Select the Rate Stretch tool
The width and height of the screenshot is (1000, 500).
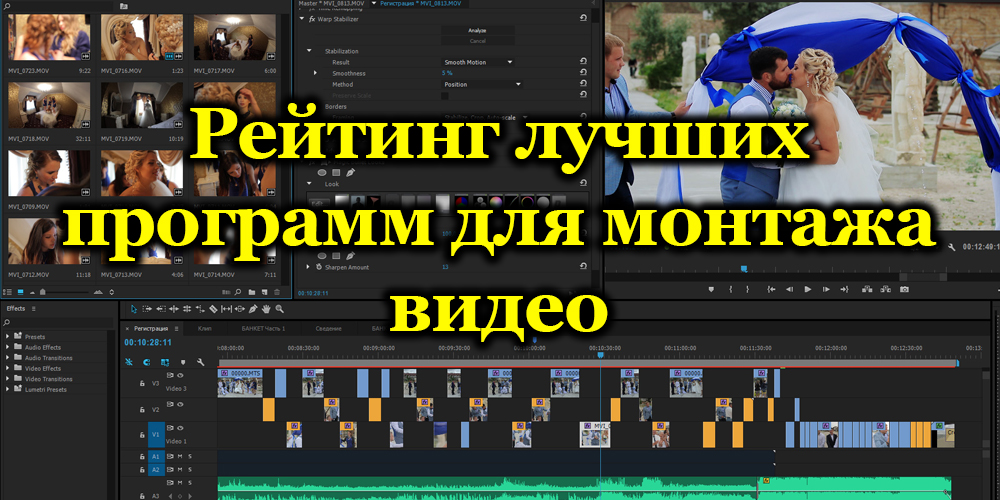coord(200,309)
